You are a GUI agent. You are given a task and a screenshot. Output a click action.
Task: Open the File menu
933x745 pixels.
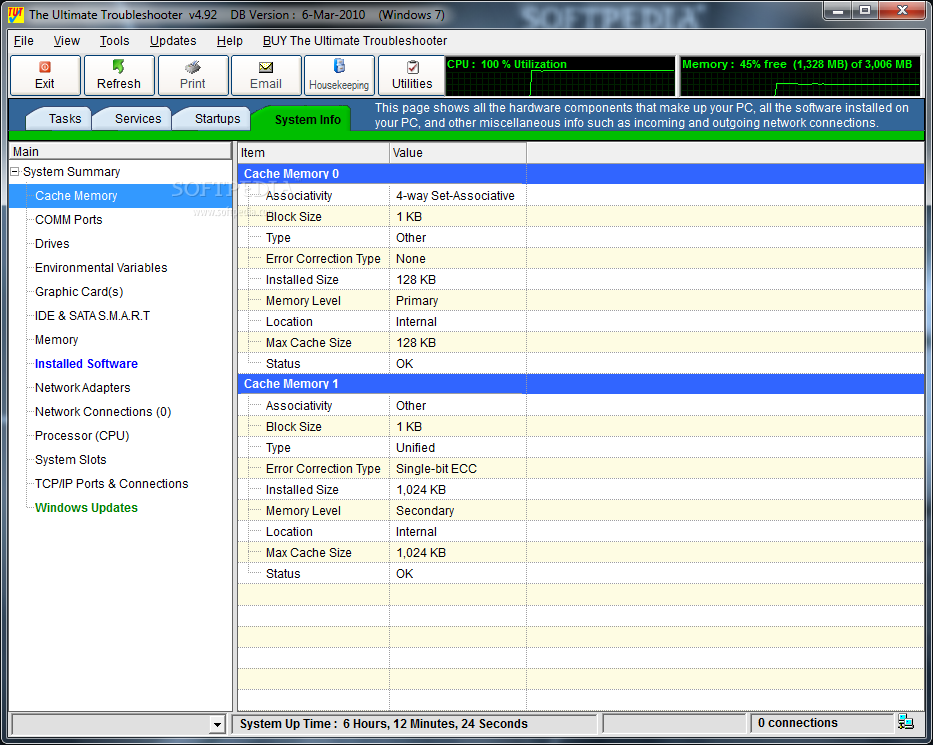pos(24,41)
